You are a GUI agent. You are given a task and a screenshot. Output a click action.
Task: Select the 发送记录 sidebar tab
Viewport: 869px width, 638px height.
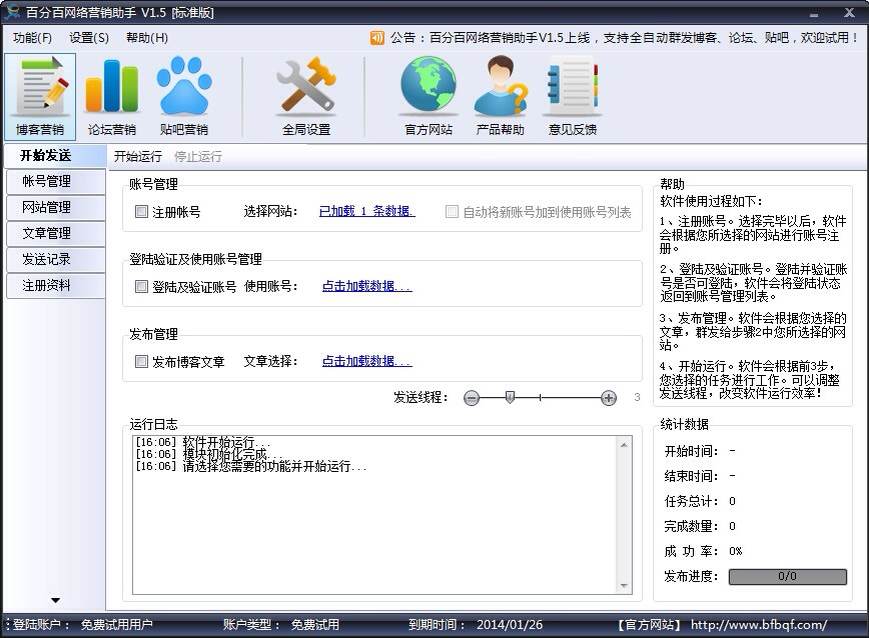55,259
